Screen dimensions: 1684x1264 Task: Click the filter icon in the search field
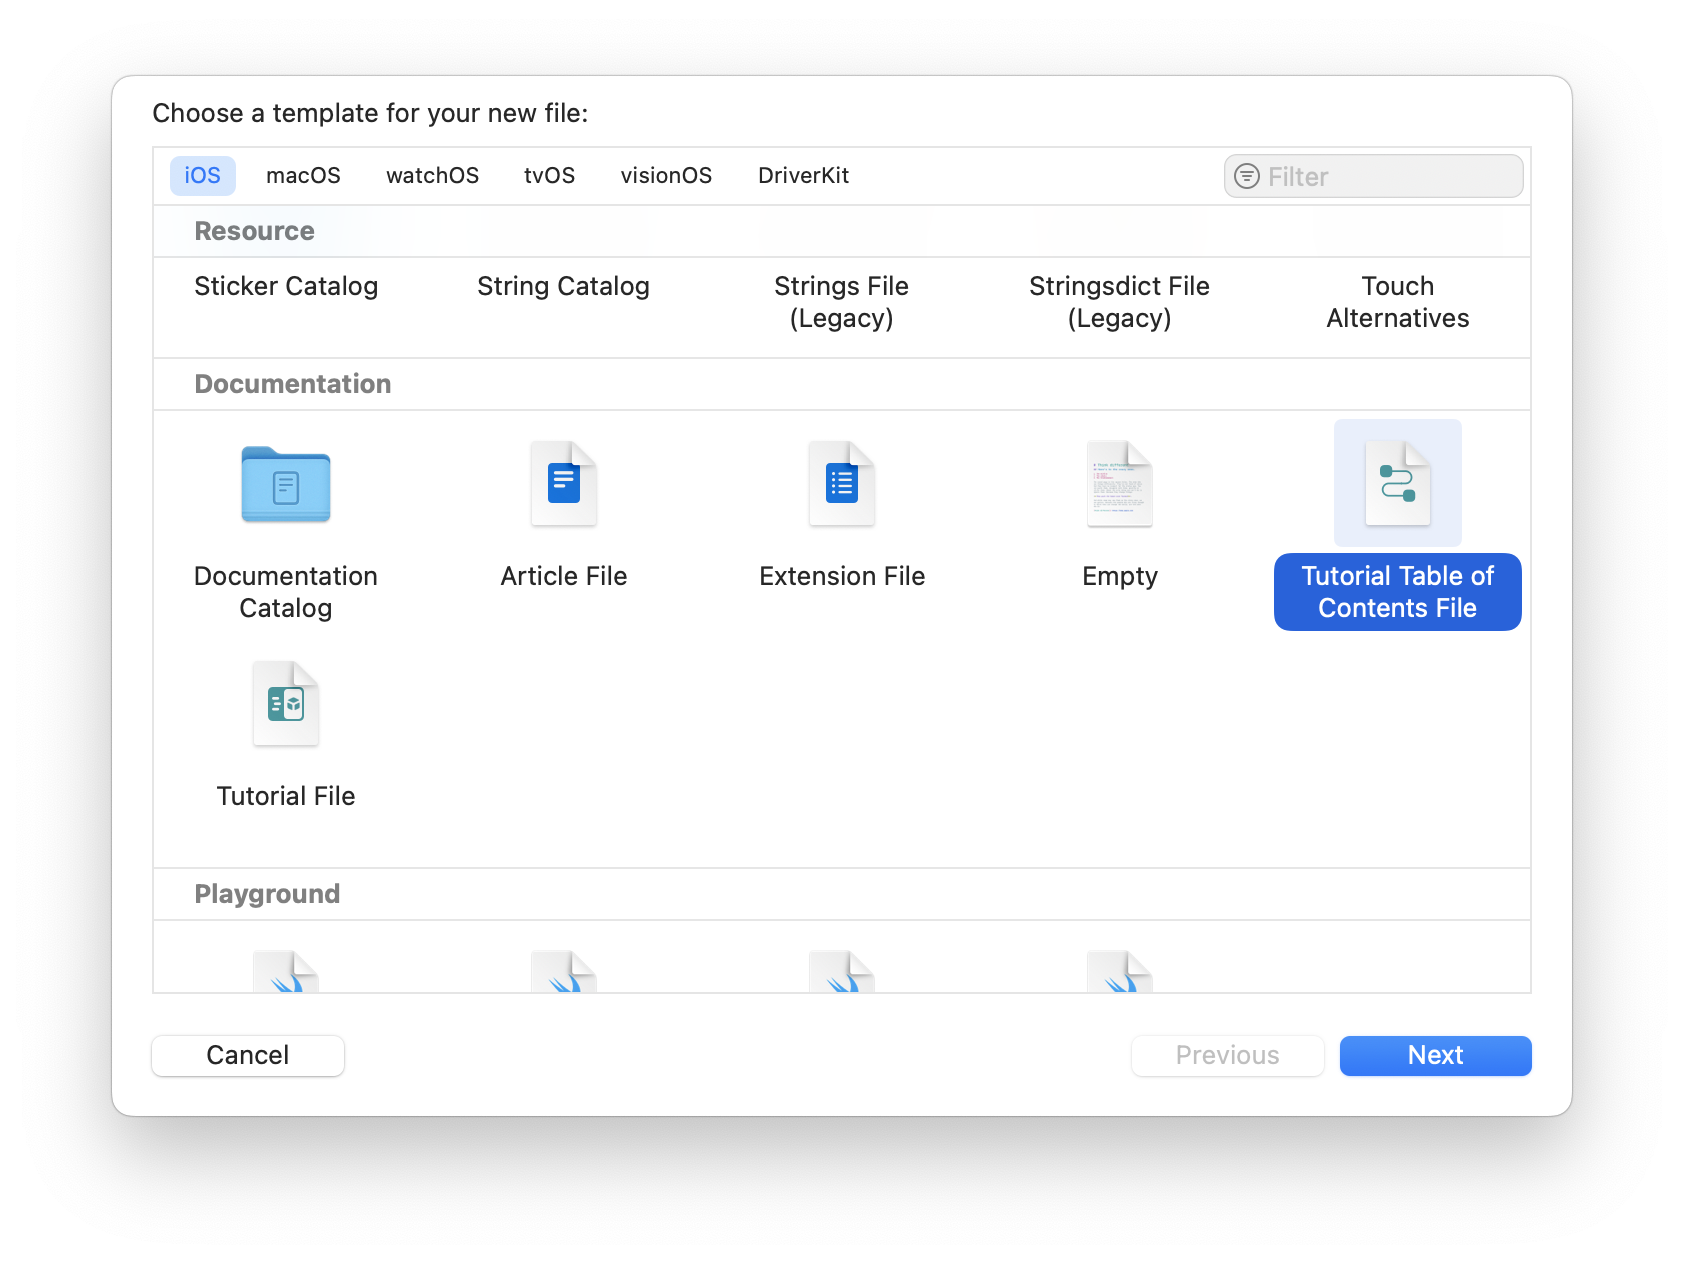pyautogui.click(x=1247, y=176)
